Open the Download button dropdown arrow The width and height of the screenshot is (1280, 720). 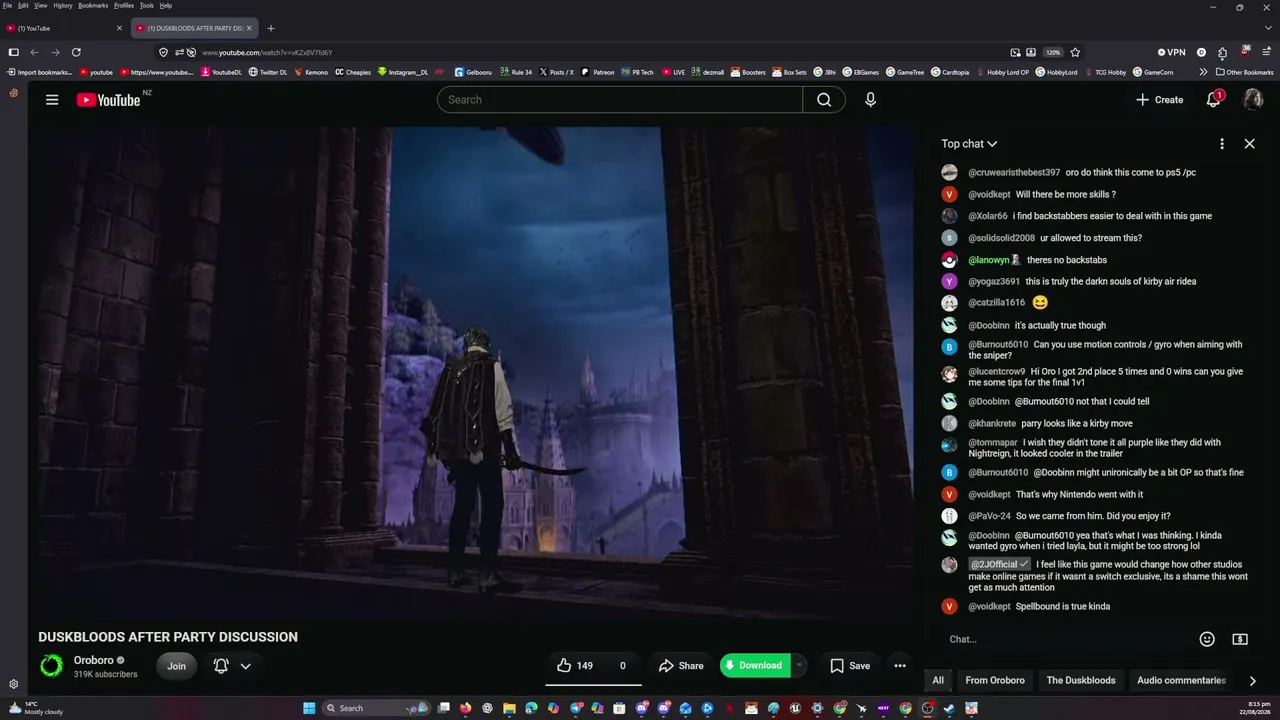[x=799, y=666]
